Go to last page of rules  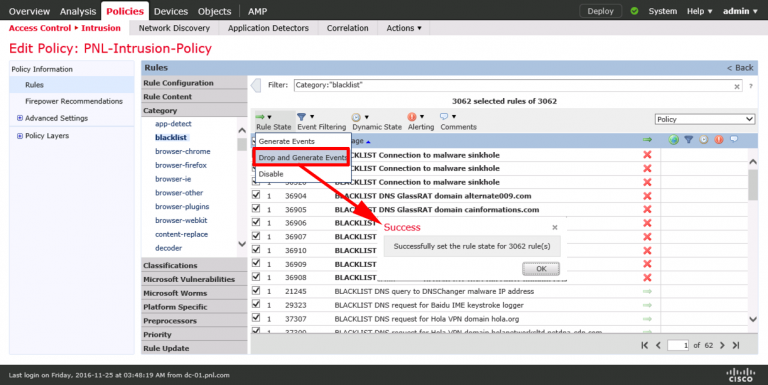tap(736, 345)
